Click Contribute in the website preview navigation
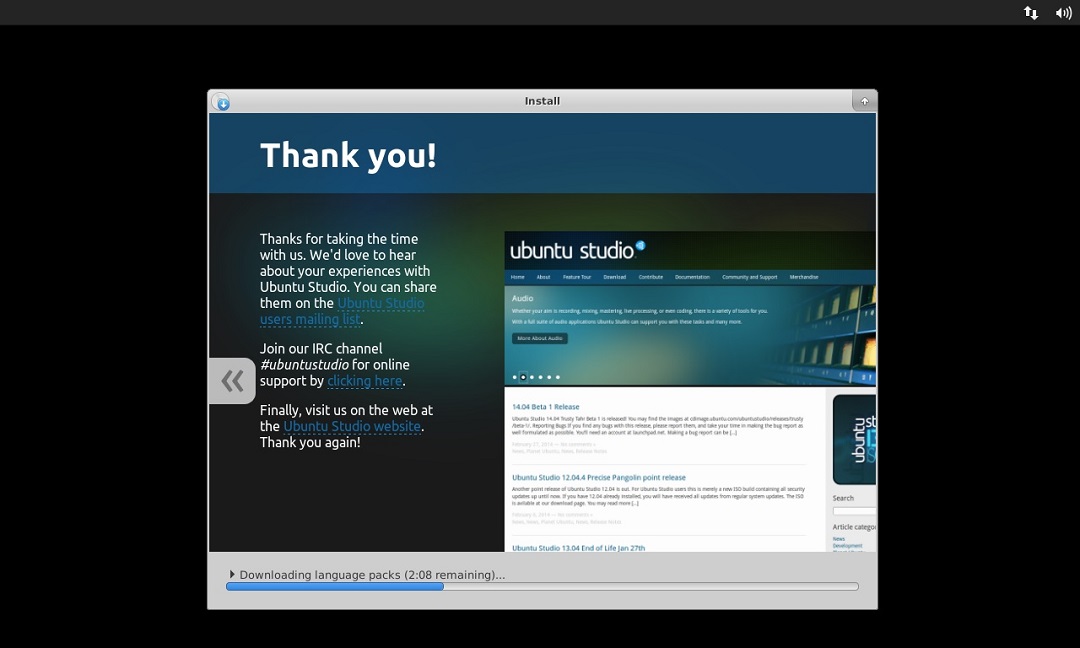This screenshot has width=1080, height=648. [x=650, y=277]
